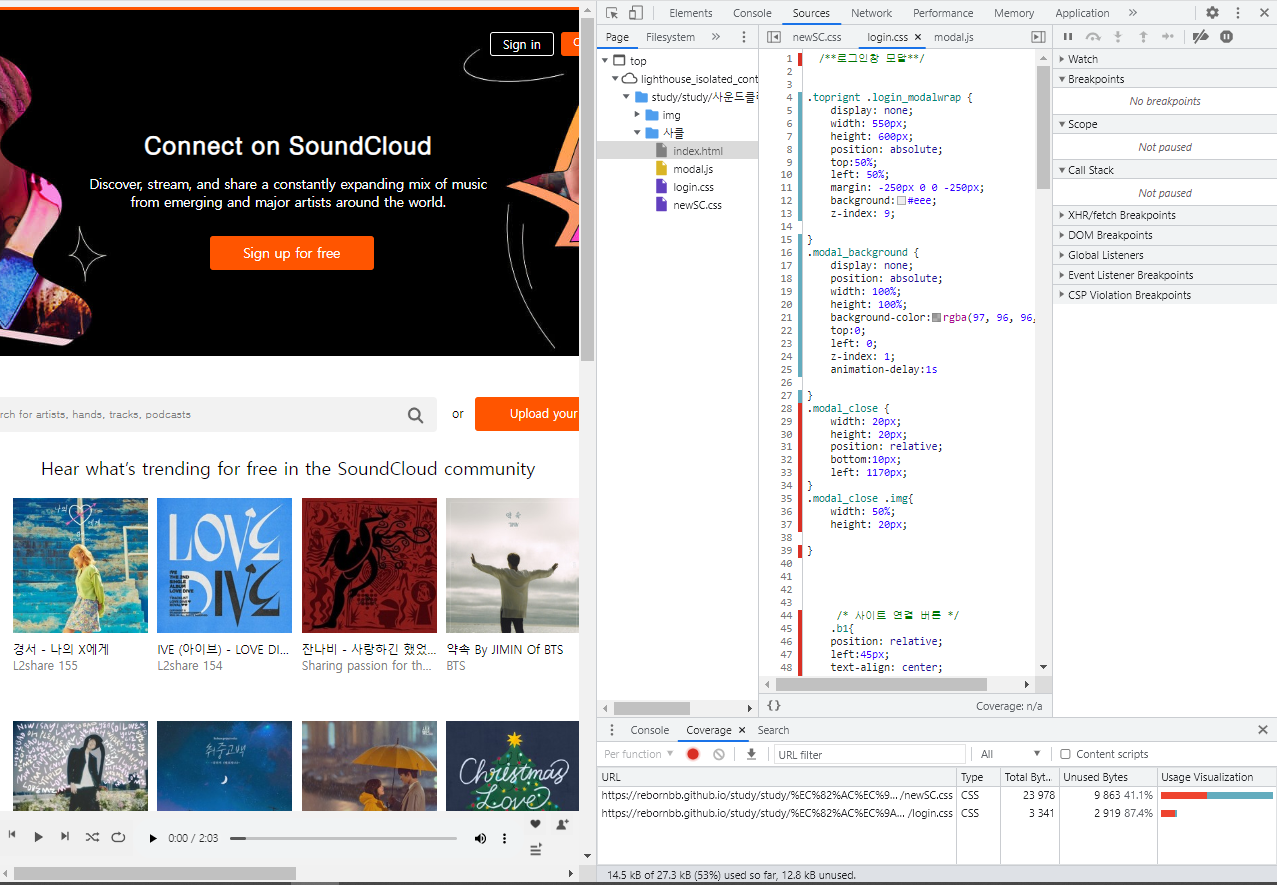Skip to previous track in player
Screen dimensions: 1277x885
coord(12,836)
